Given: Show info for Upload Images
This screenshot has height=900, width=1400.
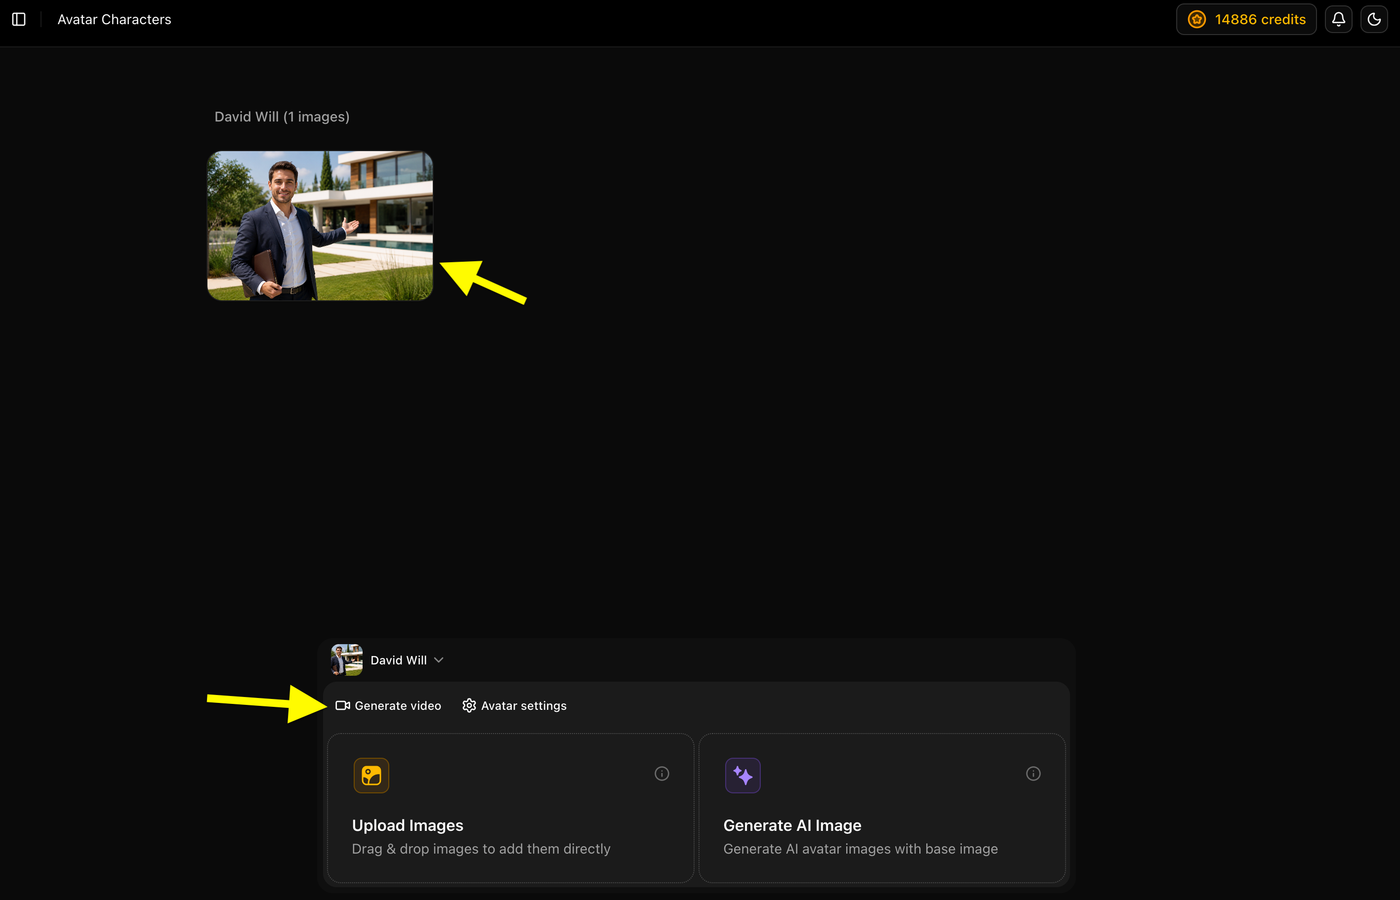Looking at the screenshot, I should [x=662, y=773].
